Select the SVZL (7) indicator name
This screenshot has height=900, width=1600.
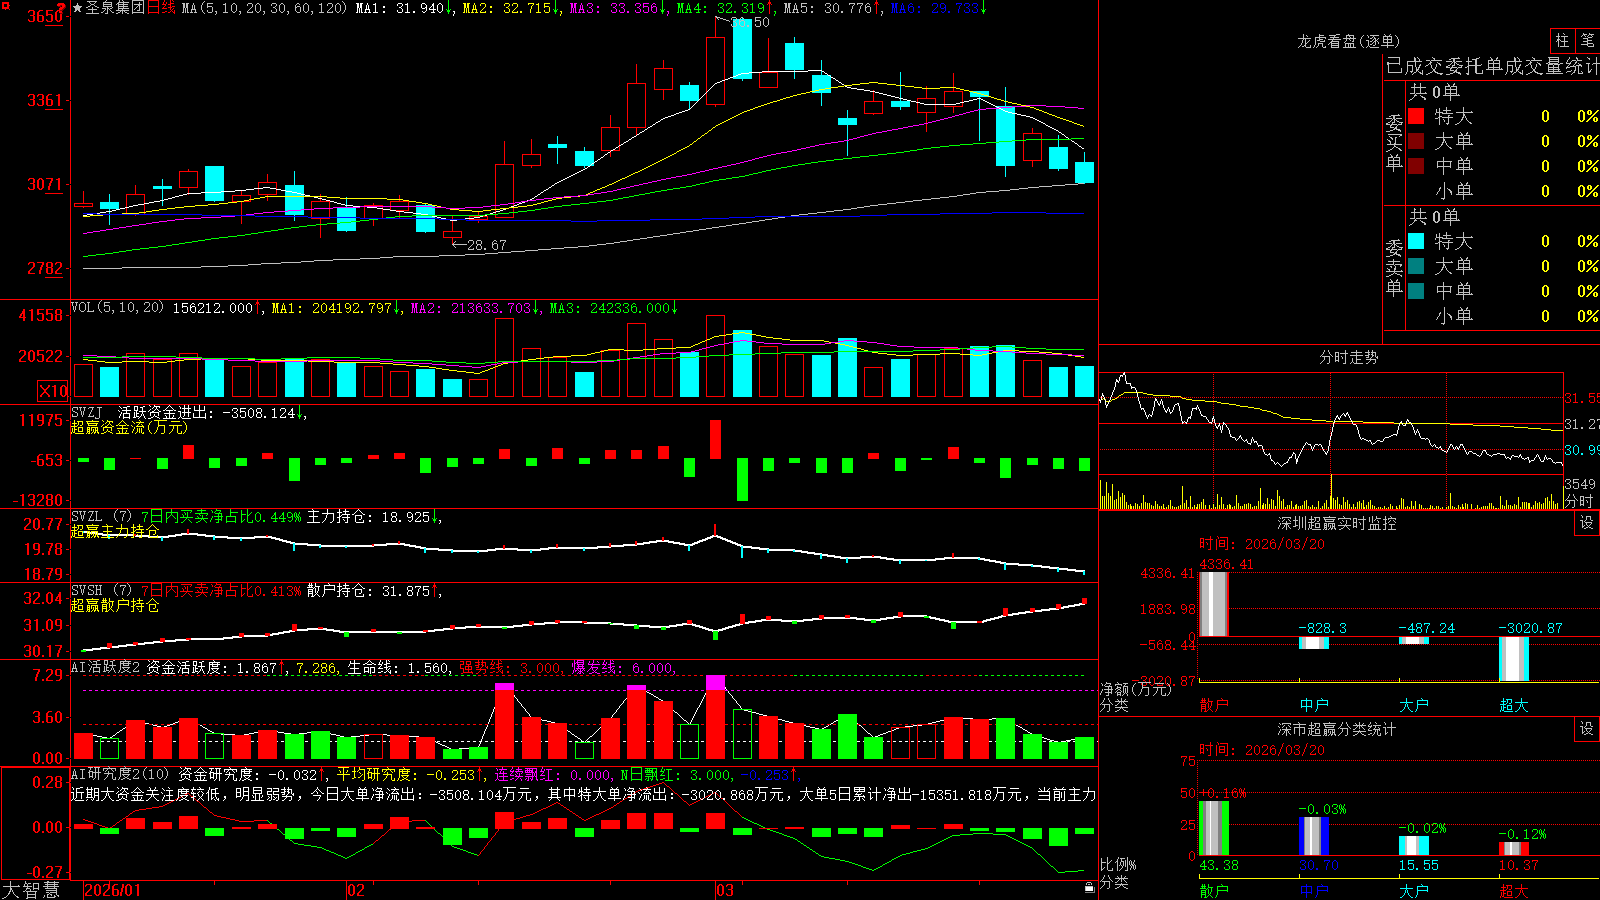101,517
